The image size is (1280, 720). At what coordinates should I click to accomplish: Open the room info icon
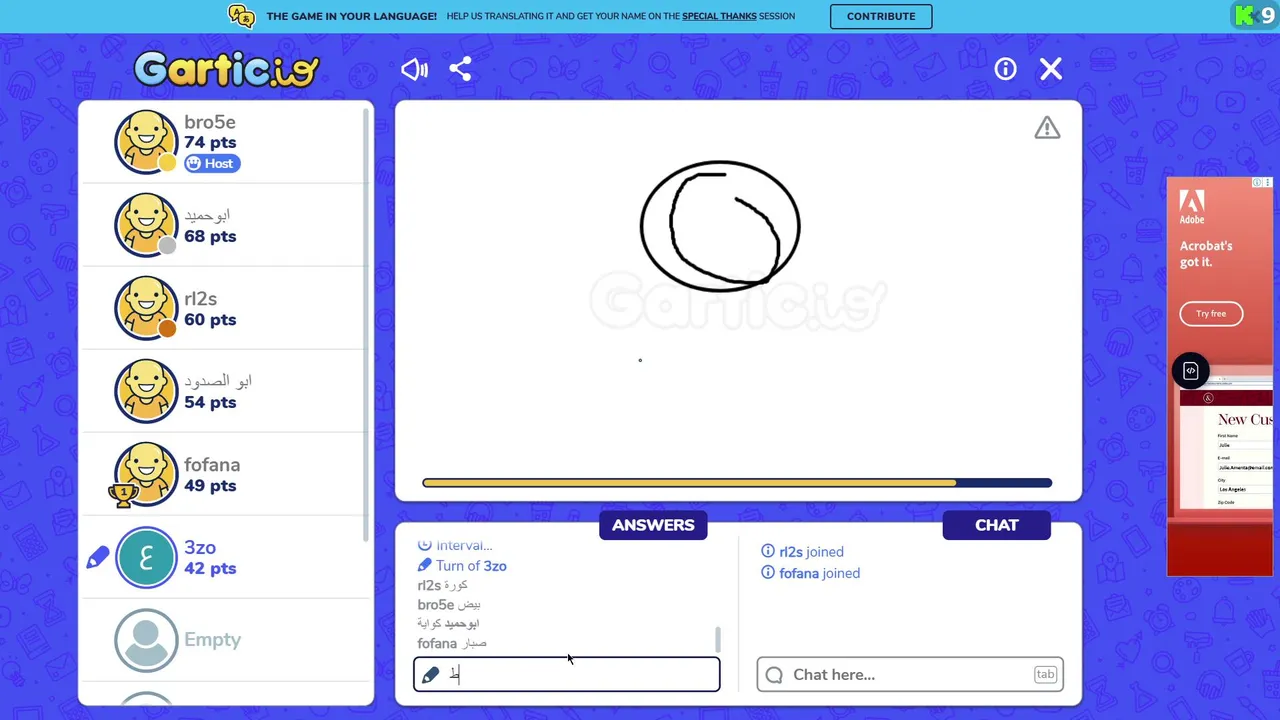click(x=1005, y=69)
